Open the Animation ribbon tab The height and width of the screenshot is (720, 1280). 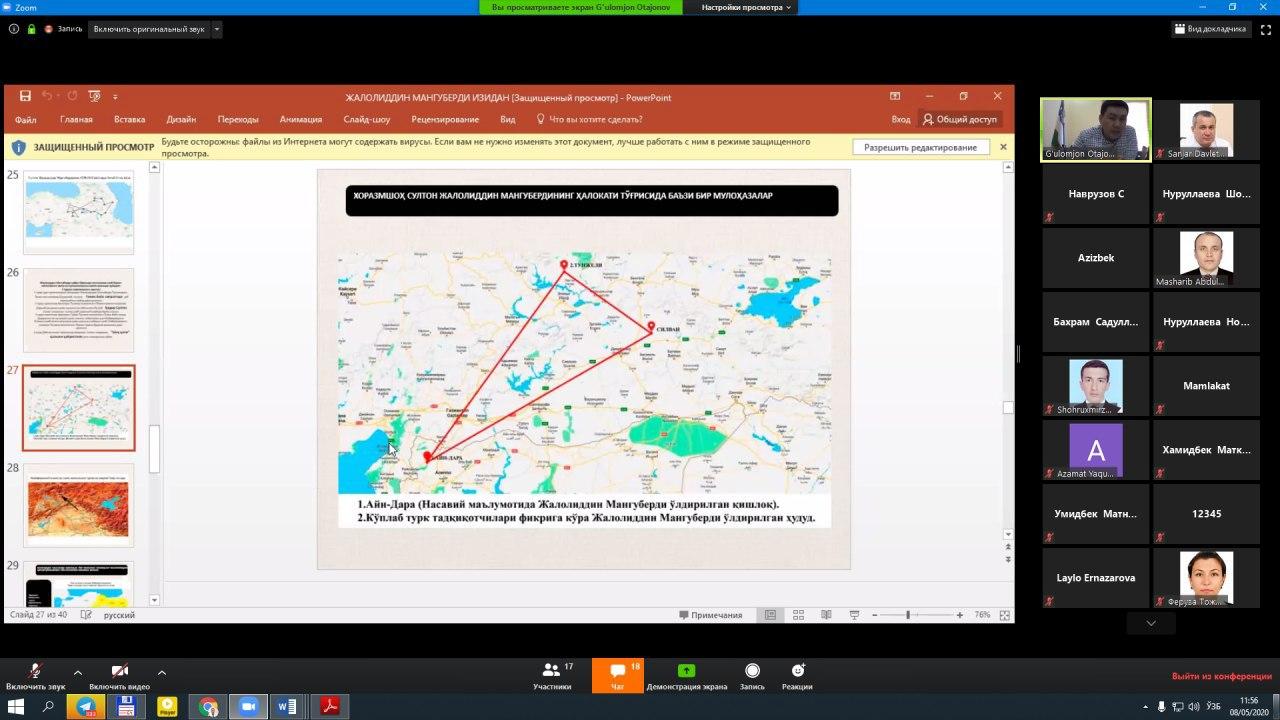click(300, 119)
